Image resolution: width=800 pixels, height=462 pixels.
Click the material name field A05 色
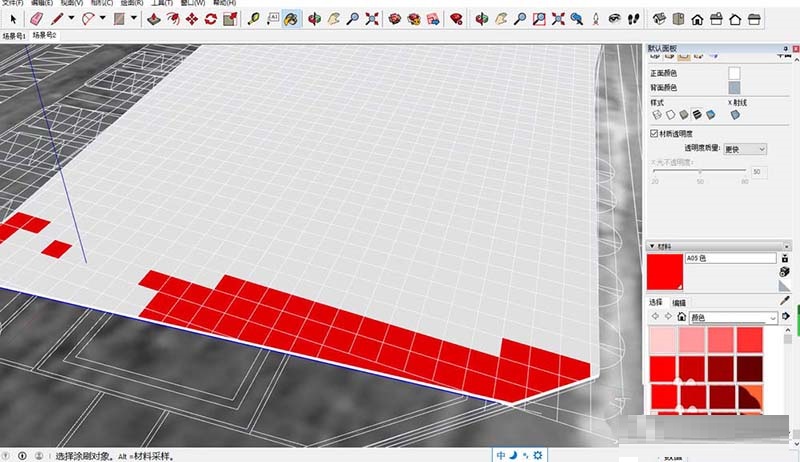tap(730, 258)
